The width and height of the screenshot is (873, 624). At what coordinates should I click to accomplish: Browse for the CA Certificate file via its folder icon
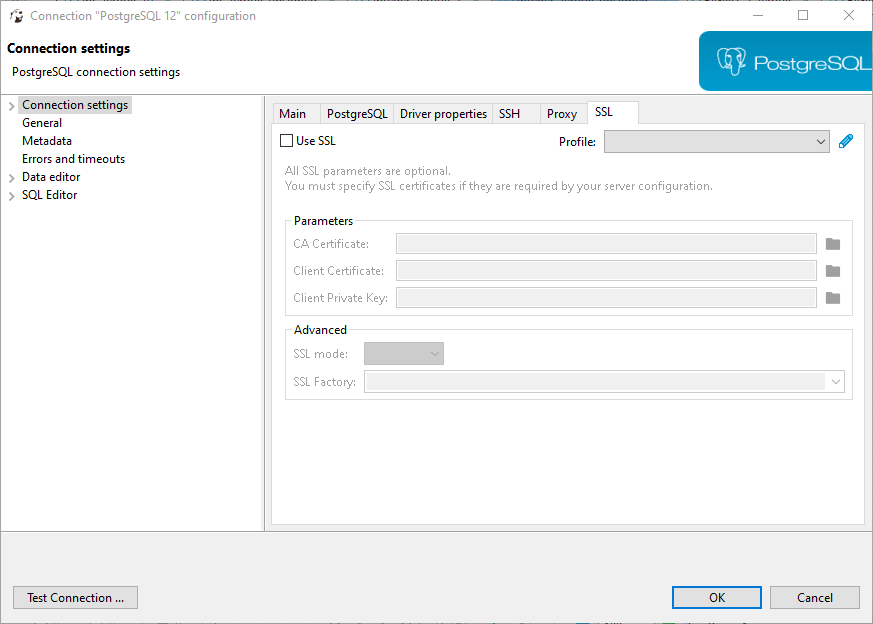[833, 244]
